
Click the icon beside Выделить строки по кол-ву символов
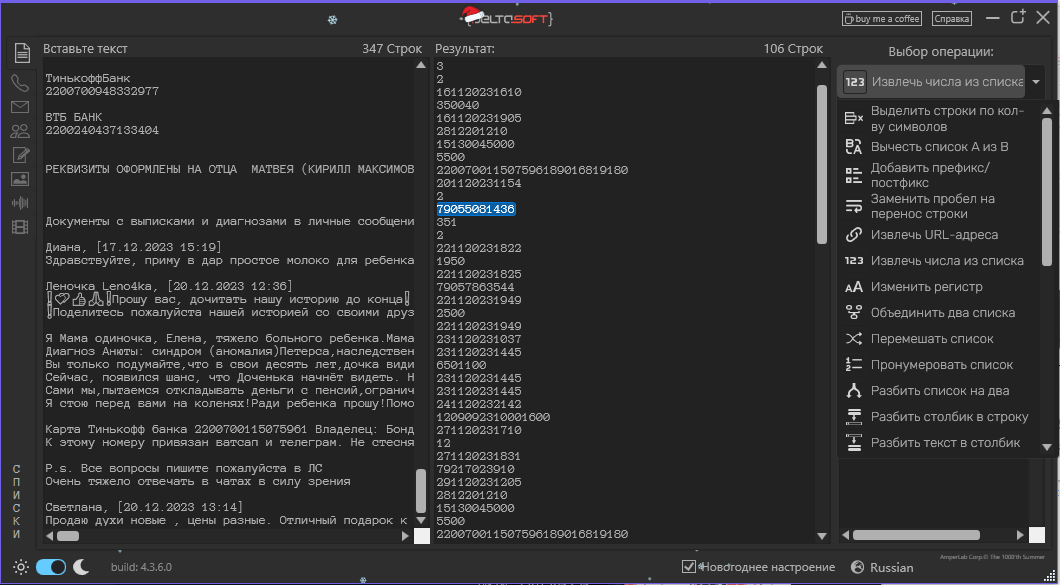click(x=854, y=118)
